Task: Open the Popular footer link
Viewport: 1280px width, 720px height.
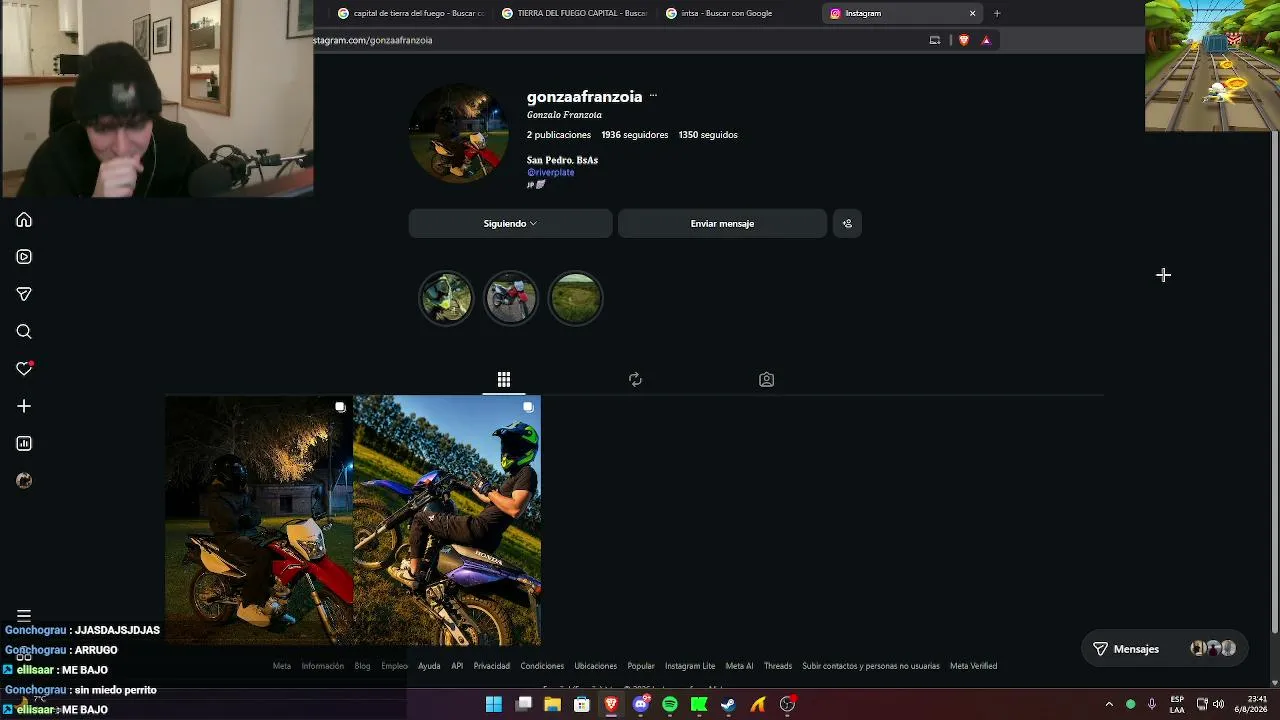Action: [641, 666]
